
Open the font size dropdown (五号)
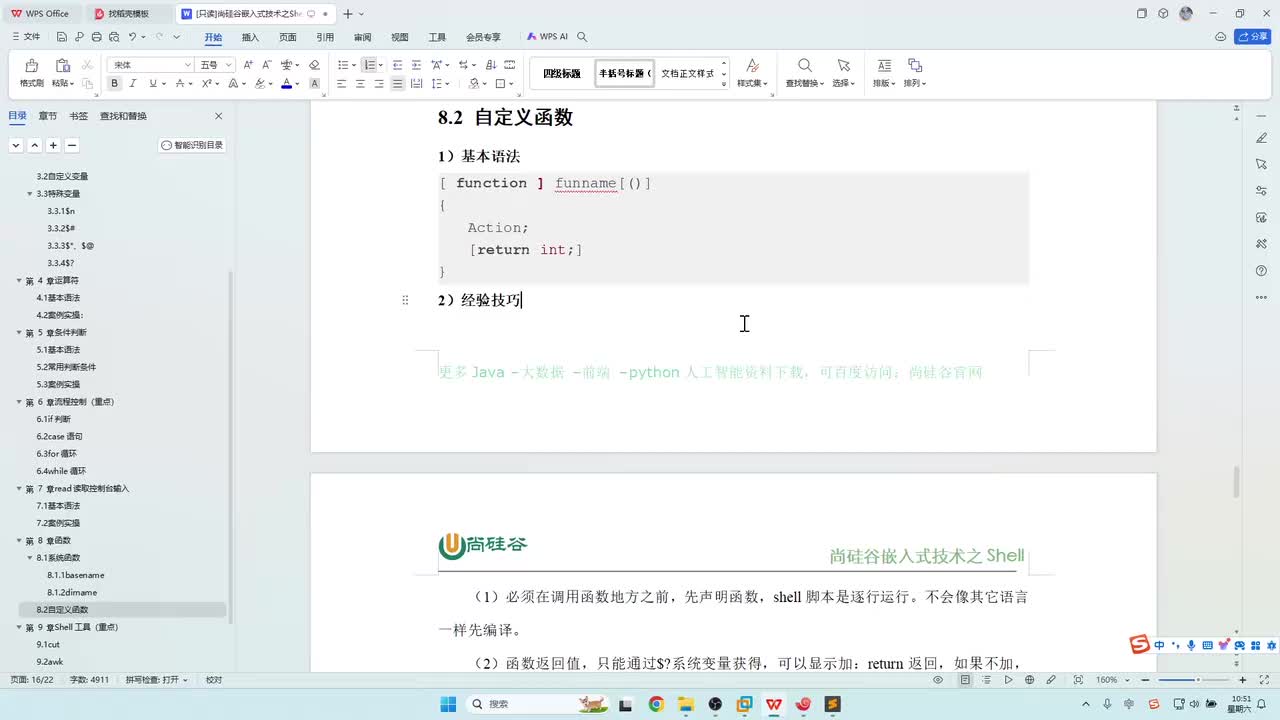[x=228, y=65]
